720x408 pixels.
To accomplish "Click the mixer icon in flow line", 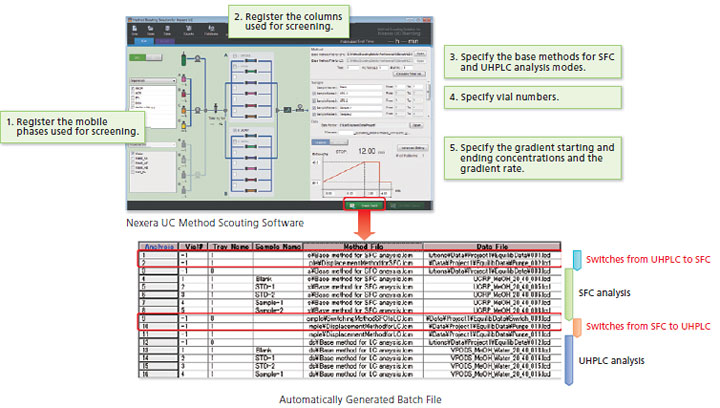I will (215, 109).
